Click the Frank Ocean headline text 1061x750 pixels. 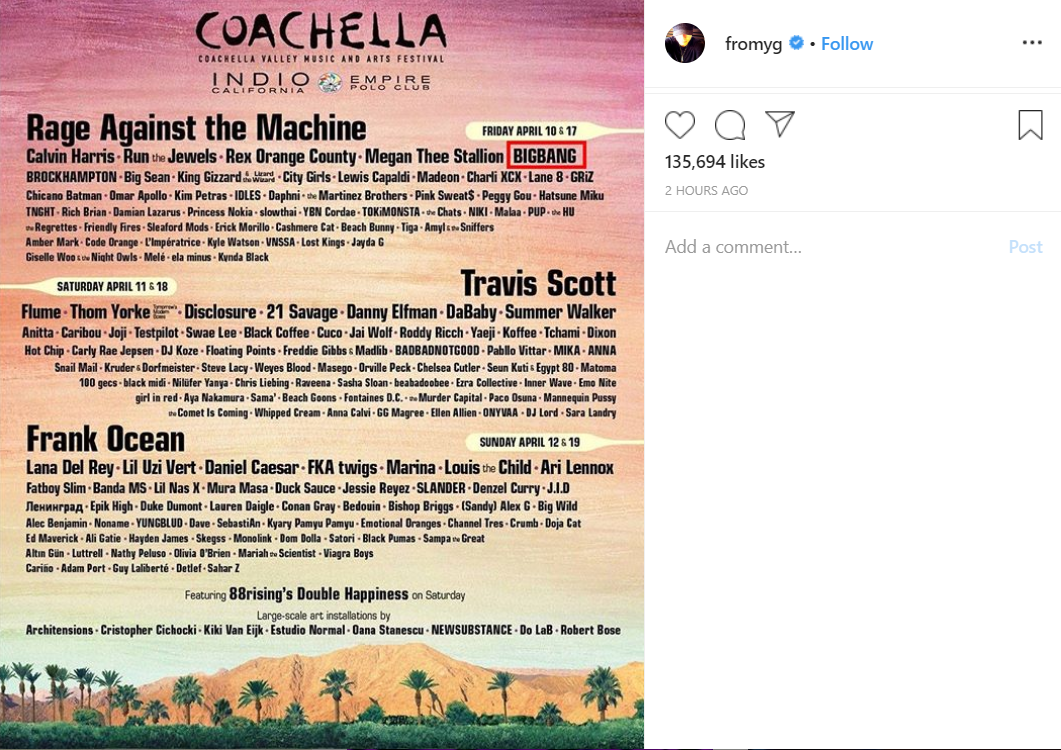pos(105,439)
